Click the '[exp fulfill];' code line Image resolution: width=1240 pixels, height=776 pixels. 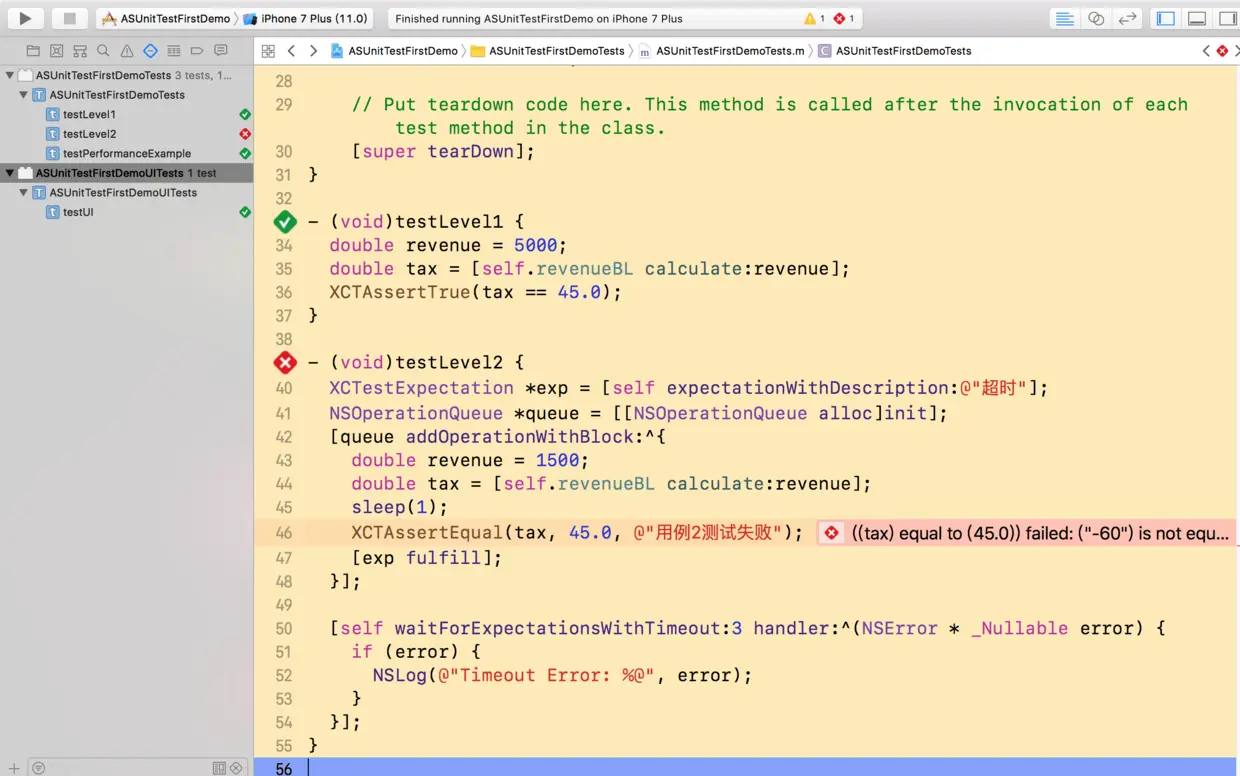click(426, 558)
